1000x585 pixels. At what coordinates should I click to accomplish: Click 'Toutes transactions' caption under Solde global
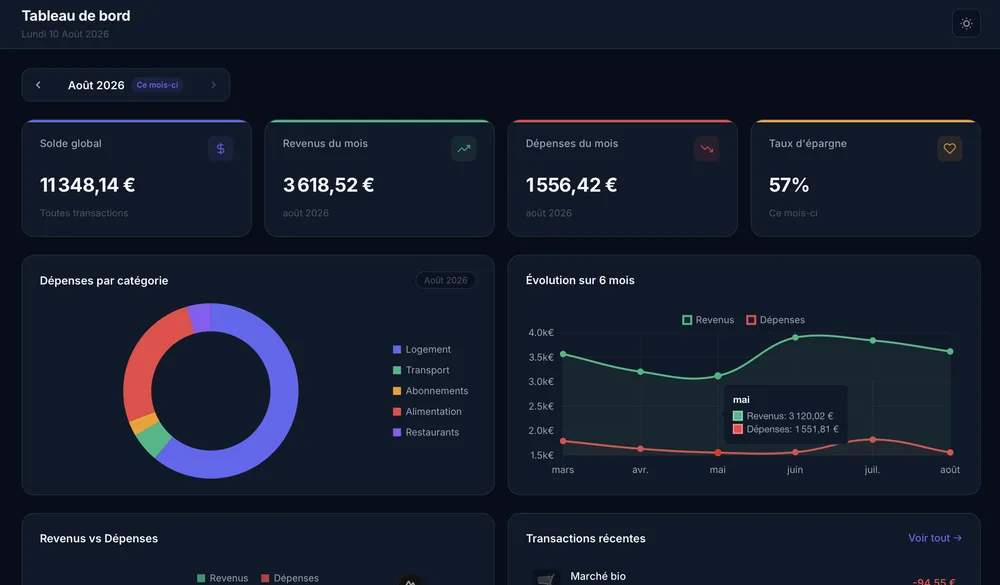point(84,213)
